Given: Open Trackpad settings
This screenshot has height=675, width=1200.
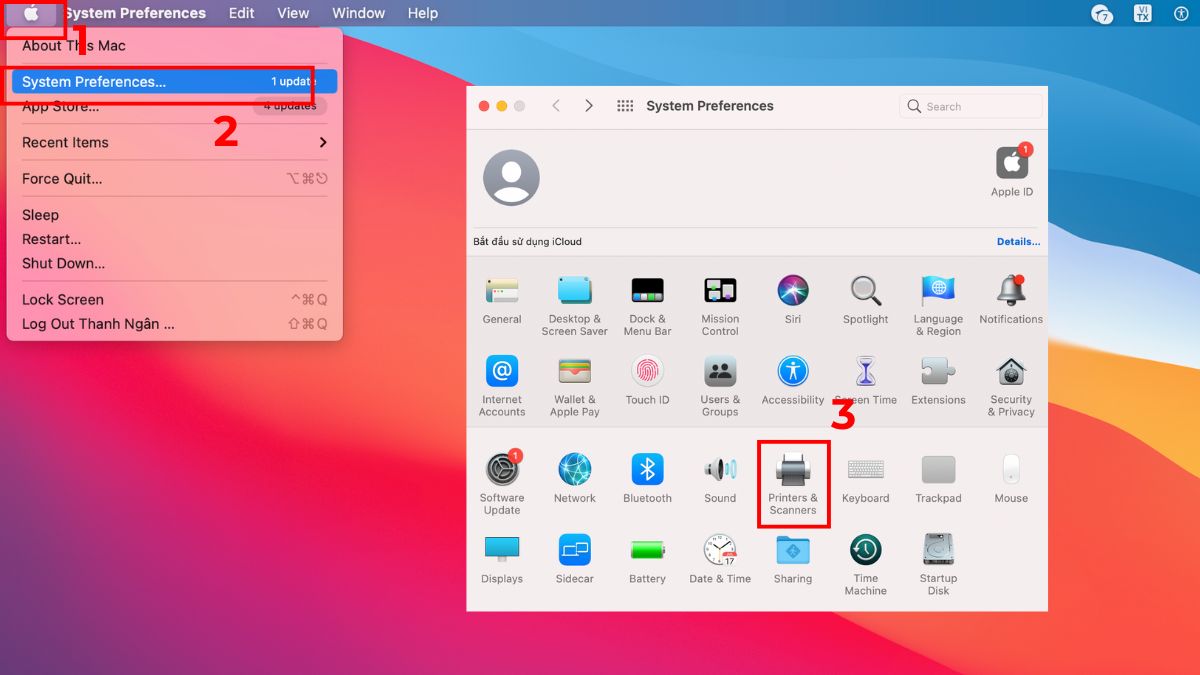Looking at the screenshot, I should click(x=938, y=479).
